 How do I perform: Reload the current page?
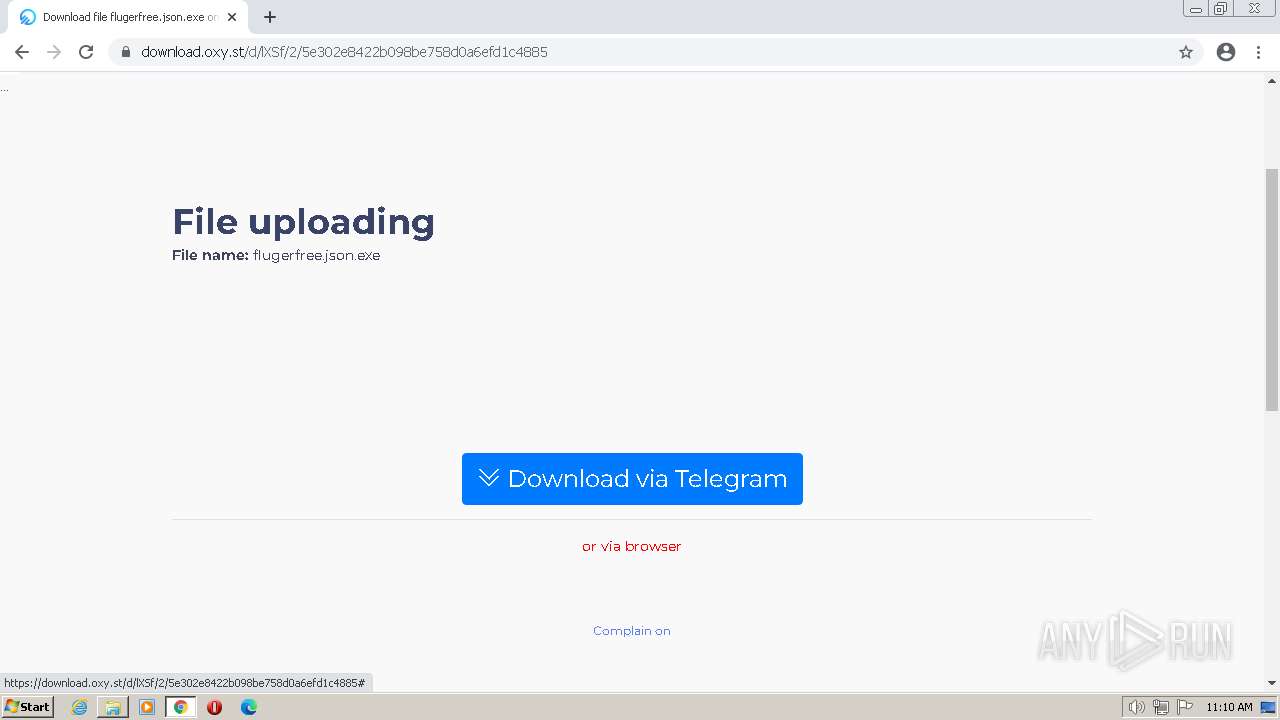(86, 52)
